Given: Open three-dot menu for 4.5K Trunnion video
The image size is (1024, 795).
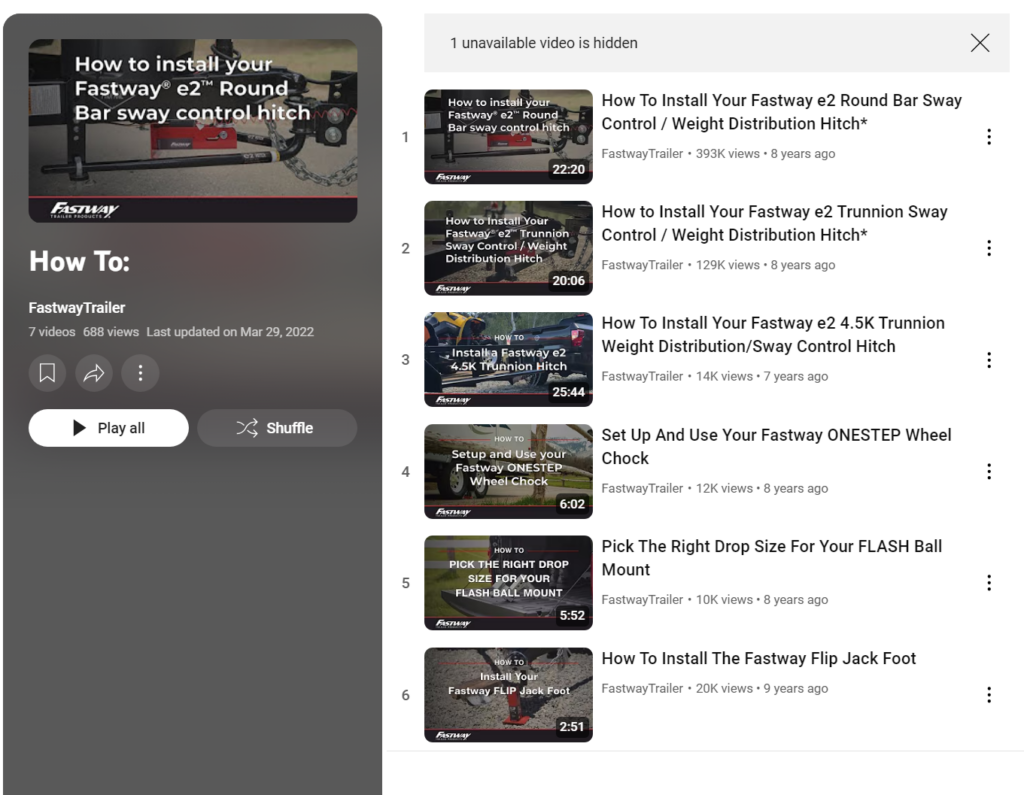Looking at the screenshot, I should [x=988, y=360].
